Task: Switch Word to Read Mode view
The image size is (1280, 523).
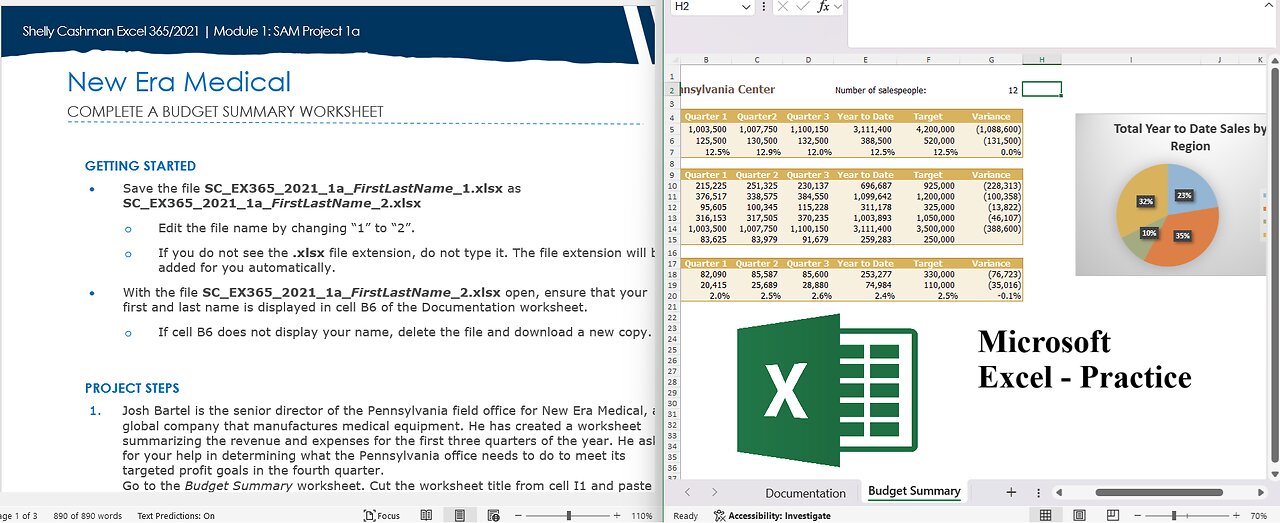Action: [426, 516]
